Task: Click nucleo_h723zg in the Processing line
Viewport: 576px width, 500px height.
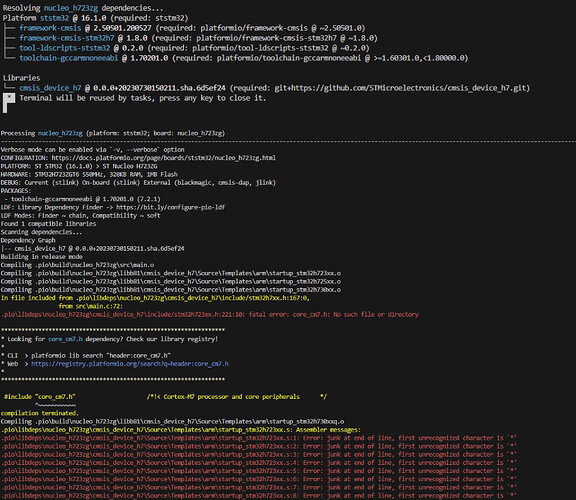Action: pos(60,133)
